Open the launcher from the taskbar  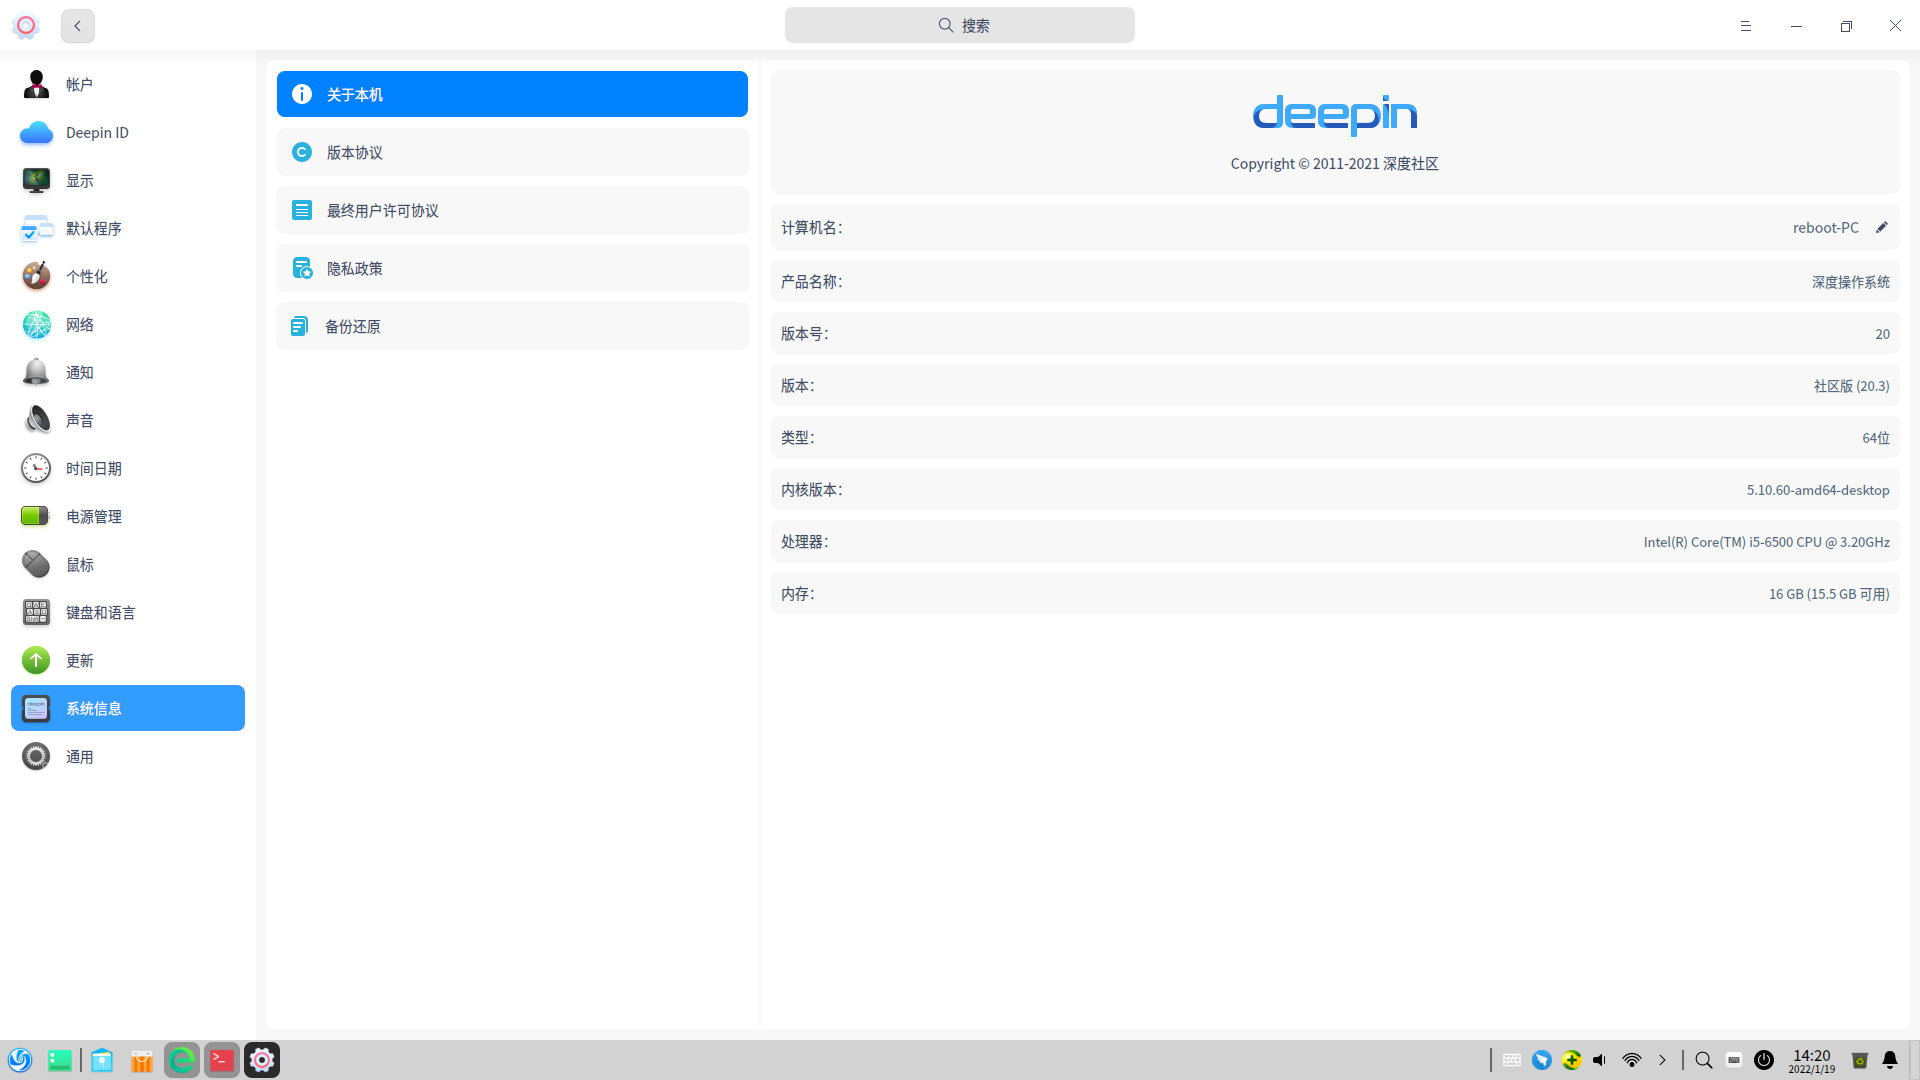click(x=20, y=1060)
